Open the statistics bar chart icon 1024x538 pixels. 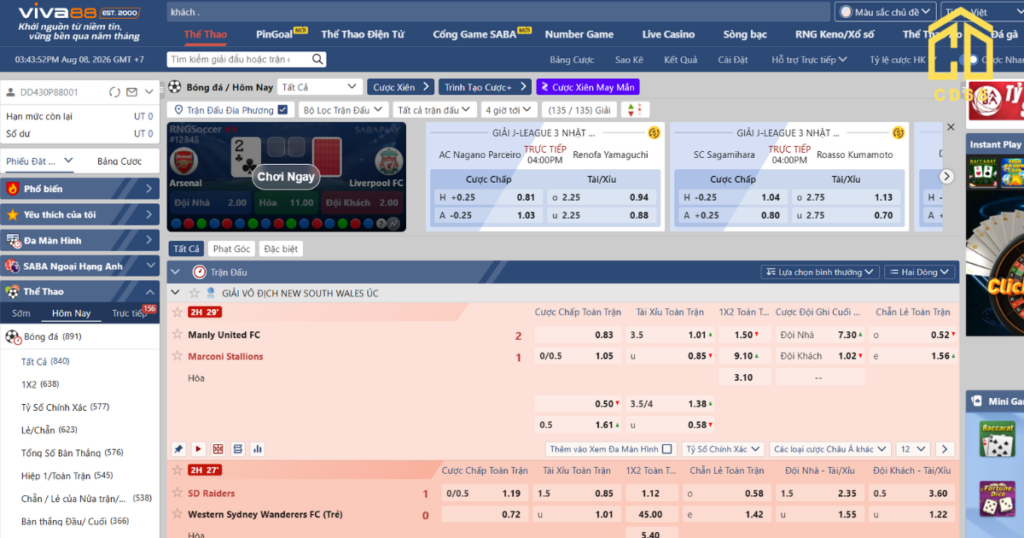(x=257, y=449)
